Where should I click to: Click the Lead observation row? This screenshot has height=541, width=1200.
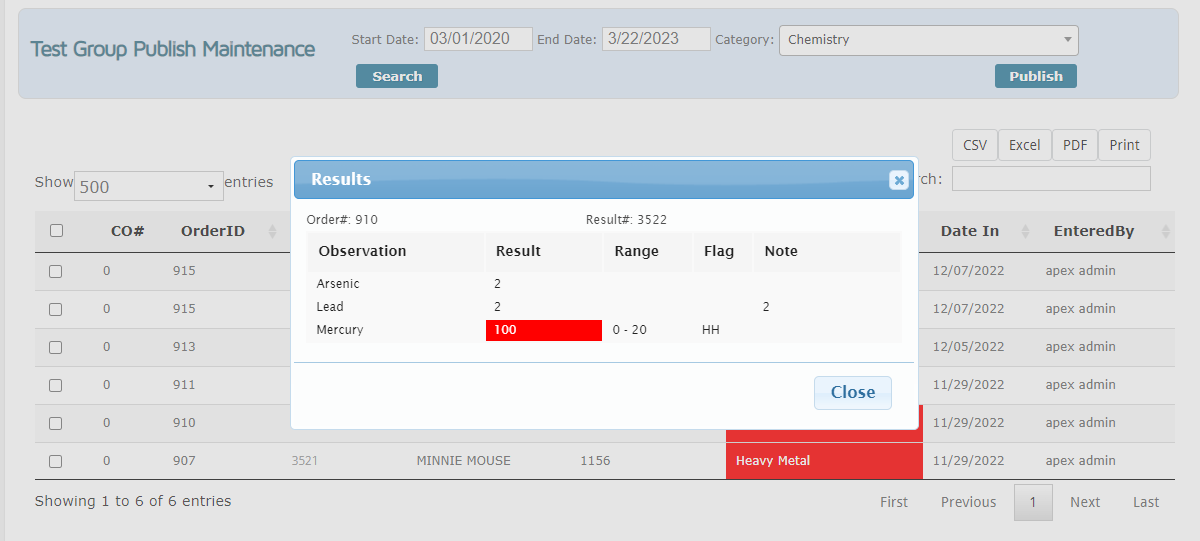pos(603,307)
